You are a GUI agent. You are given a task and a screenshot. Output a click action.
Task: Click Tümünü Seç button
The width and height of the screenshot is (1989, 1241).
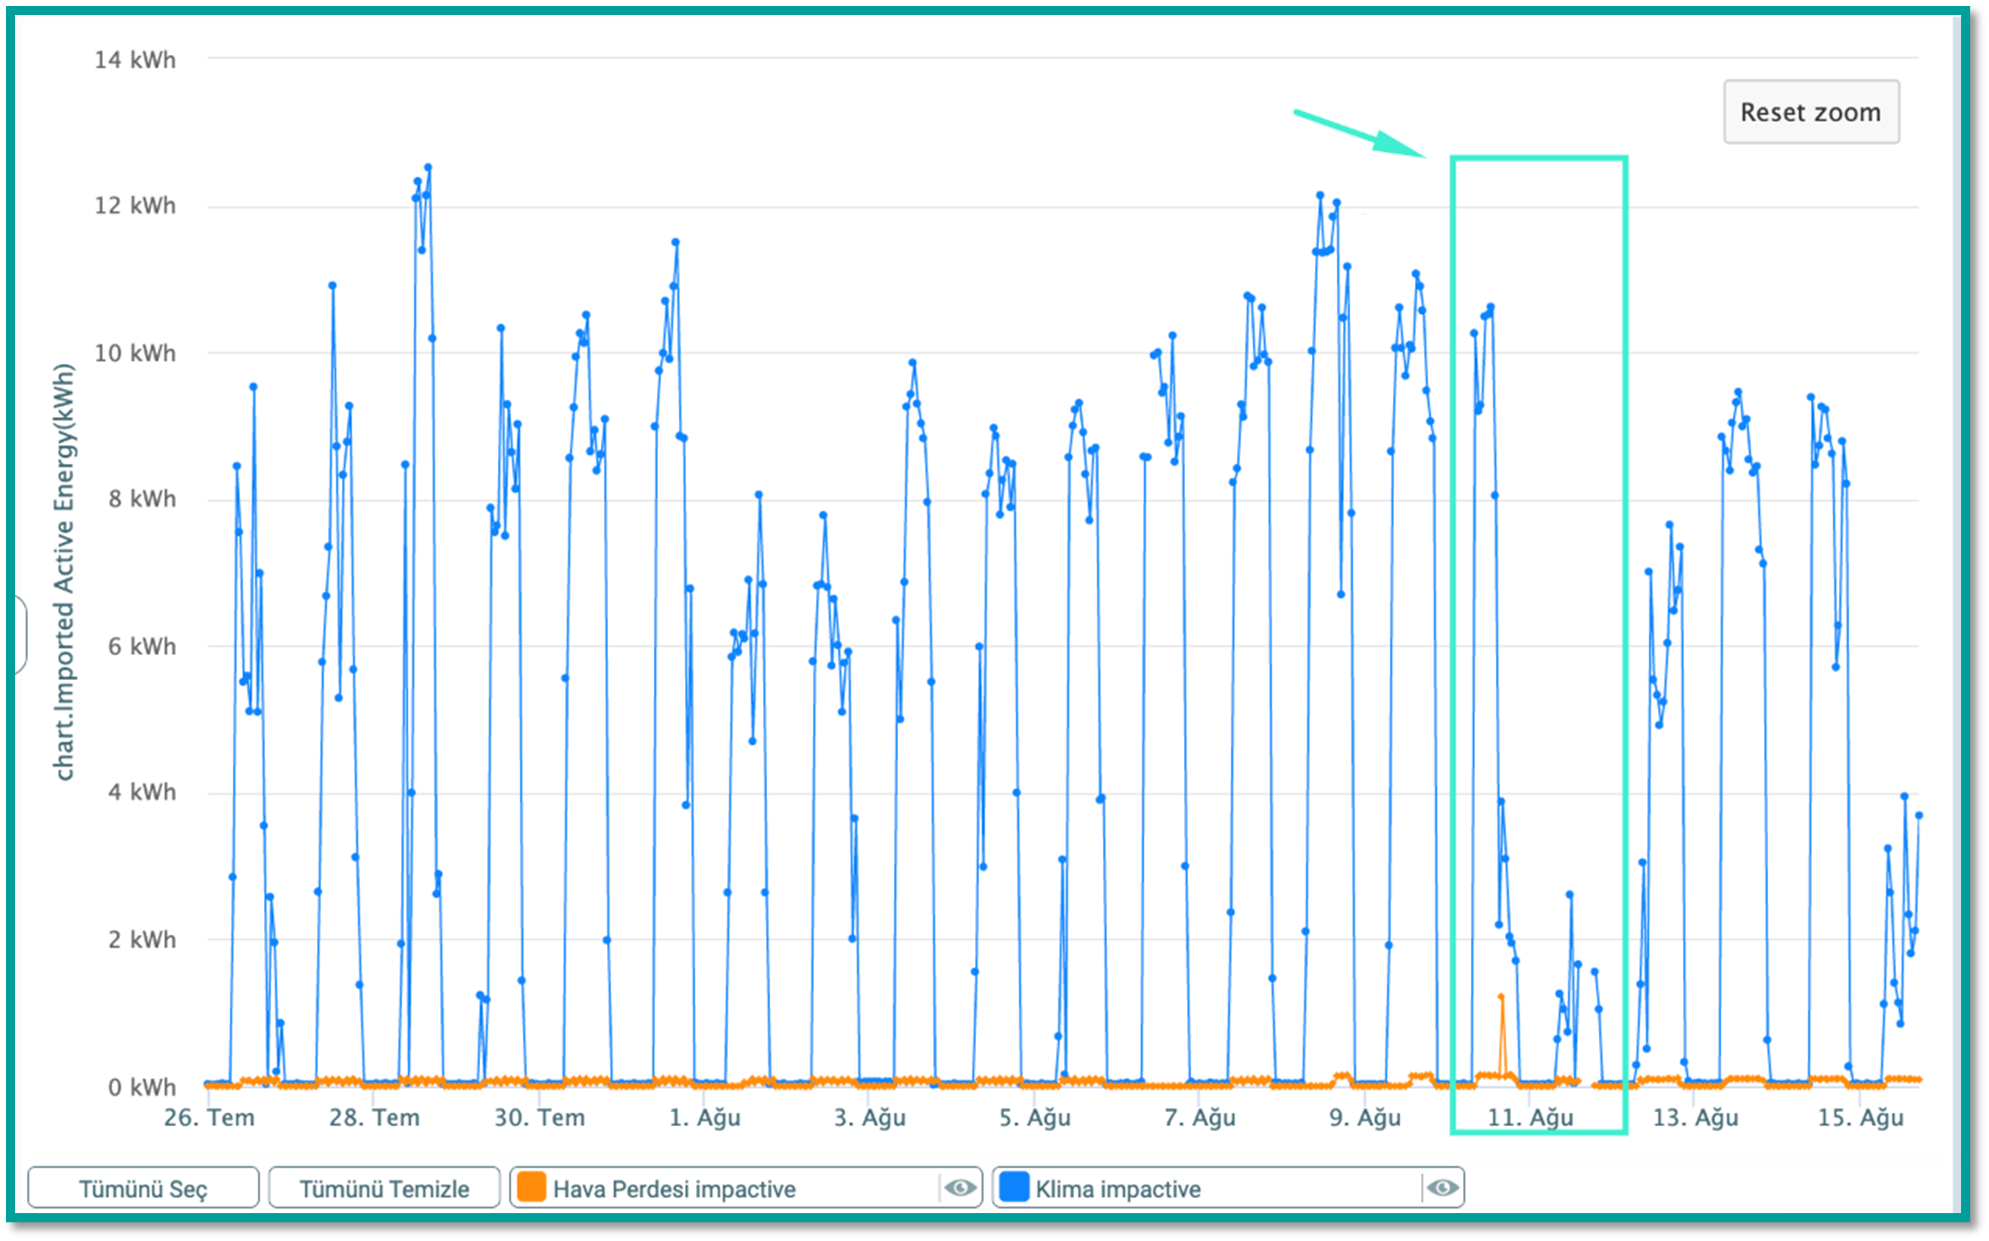(143, 1188)
